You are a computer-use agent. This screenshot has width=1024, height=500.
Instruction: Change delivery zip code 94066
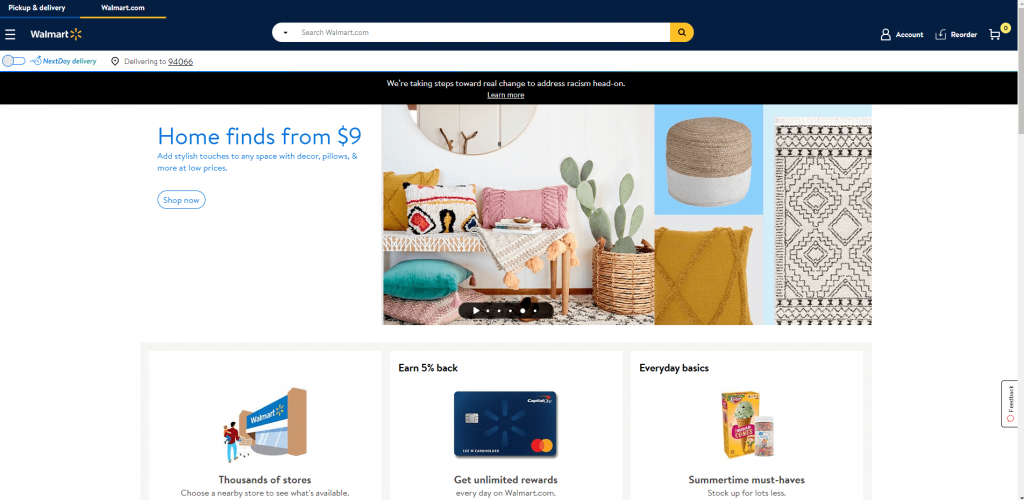click(x=180, y=62)
